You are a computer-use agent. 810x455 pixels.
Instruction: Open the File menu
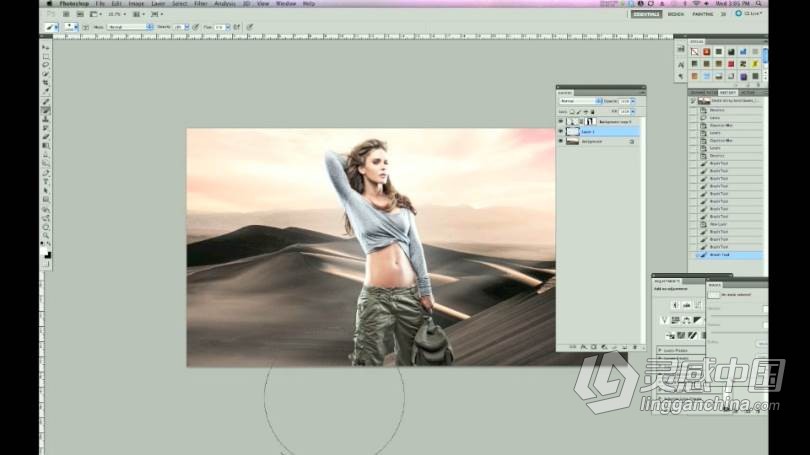click(100, 4)
